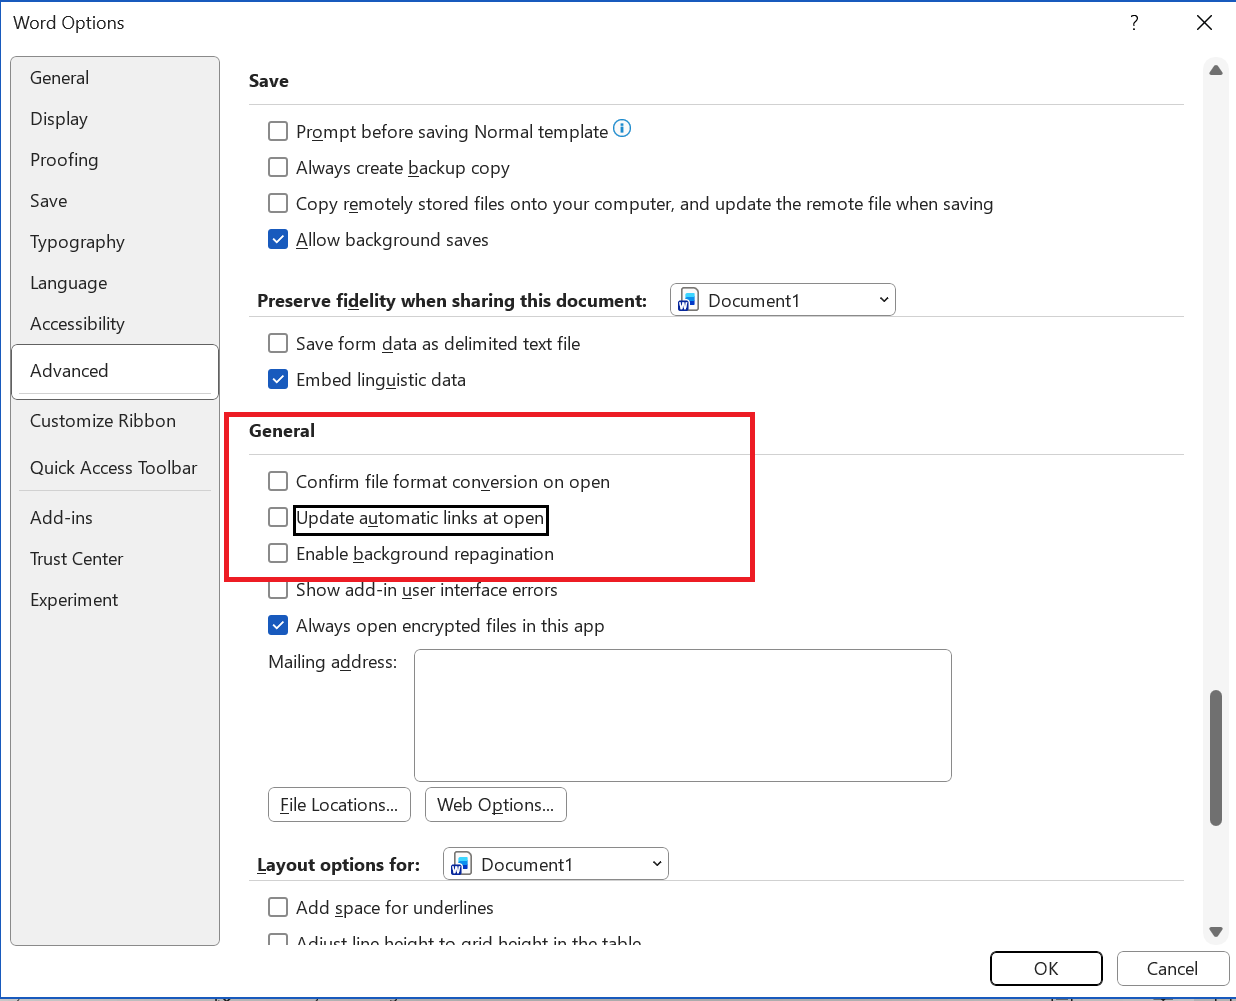Close the Word Options dialog

coord(1204,22)
